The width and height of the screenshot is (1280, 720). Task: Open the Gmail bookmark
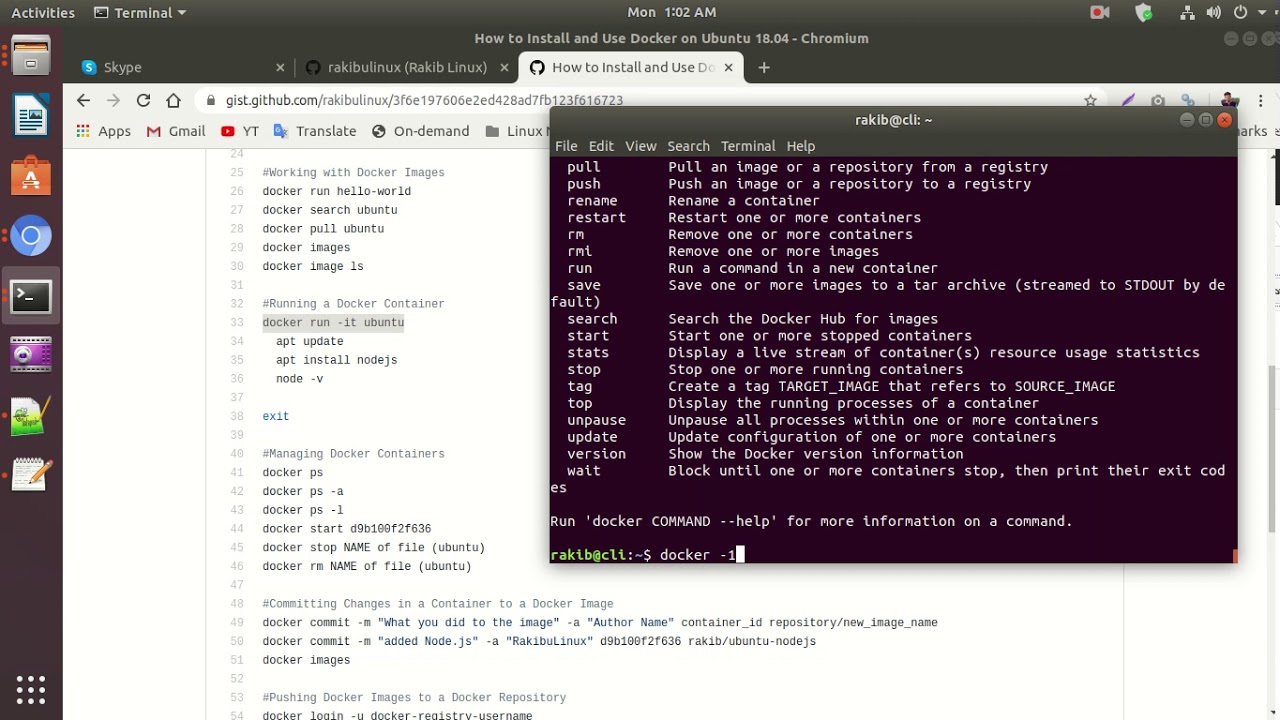coord(176,131)
